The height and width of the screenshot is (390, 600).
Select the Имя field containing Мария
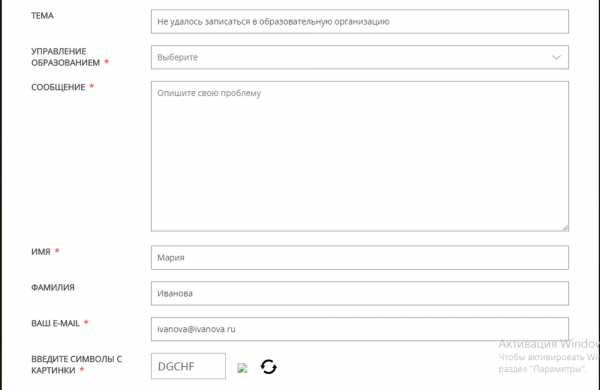[360, 258]
